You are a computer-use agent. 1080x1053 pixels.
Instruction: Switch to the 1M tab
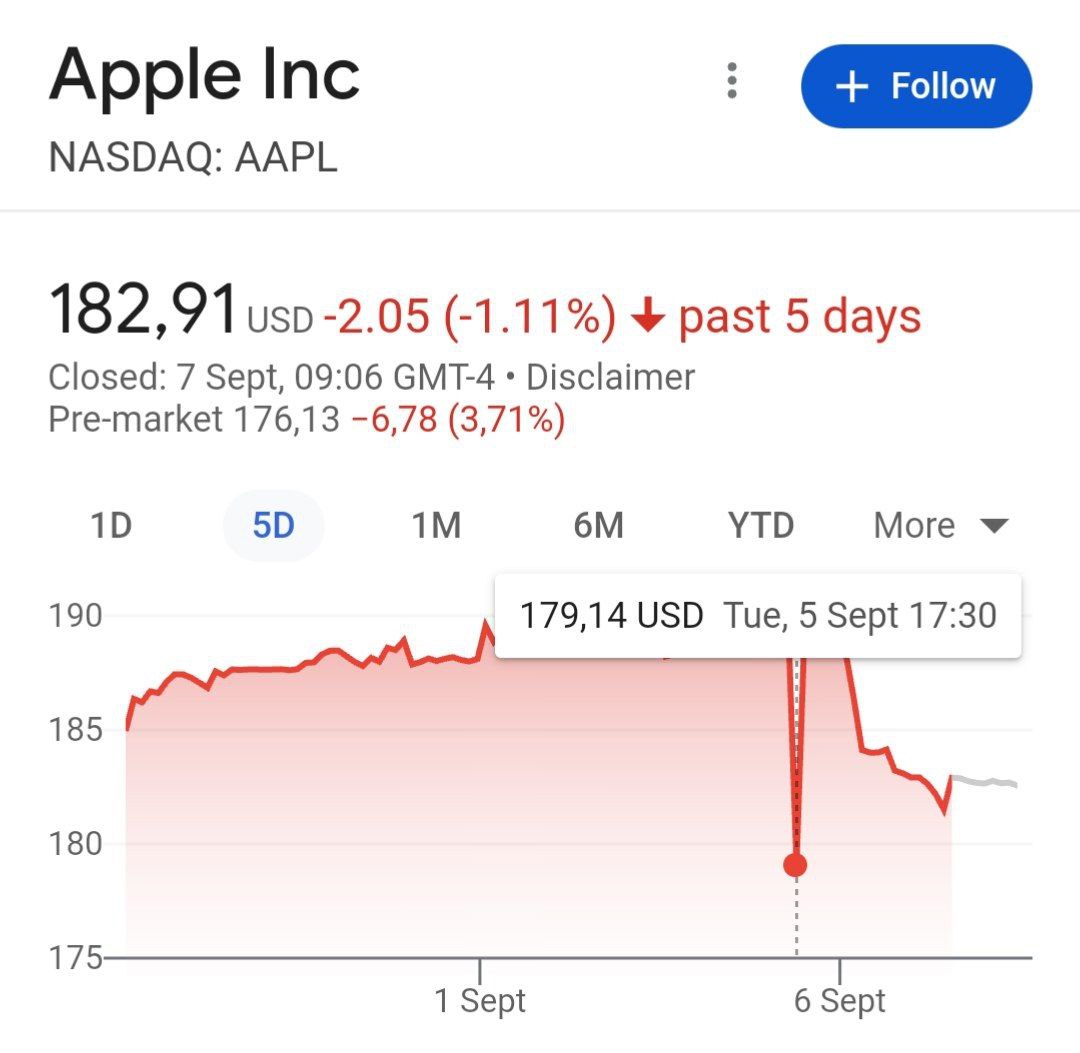[x=434, y=524]
